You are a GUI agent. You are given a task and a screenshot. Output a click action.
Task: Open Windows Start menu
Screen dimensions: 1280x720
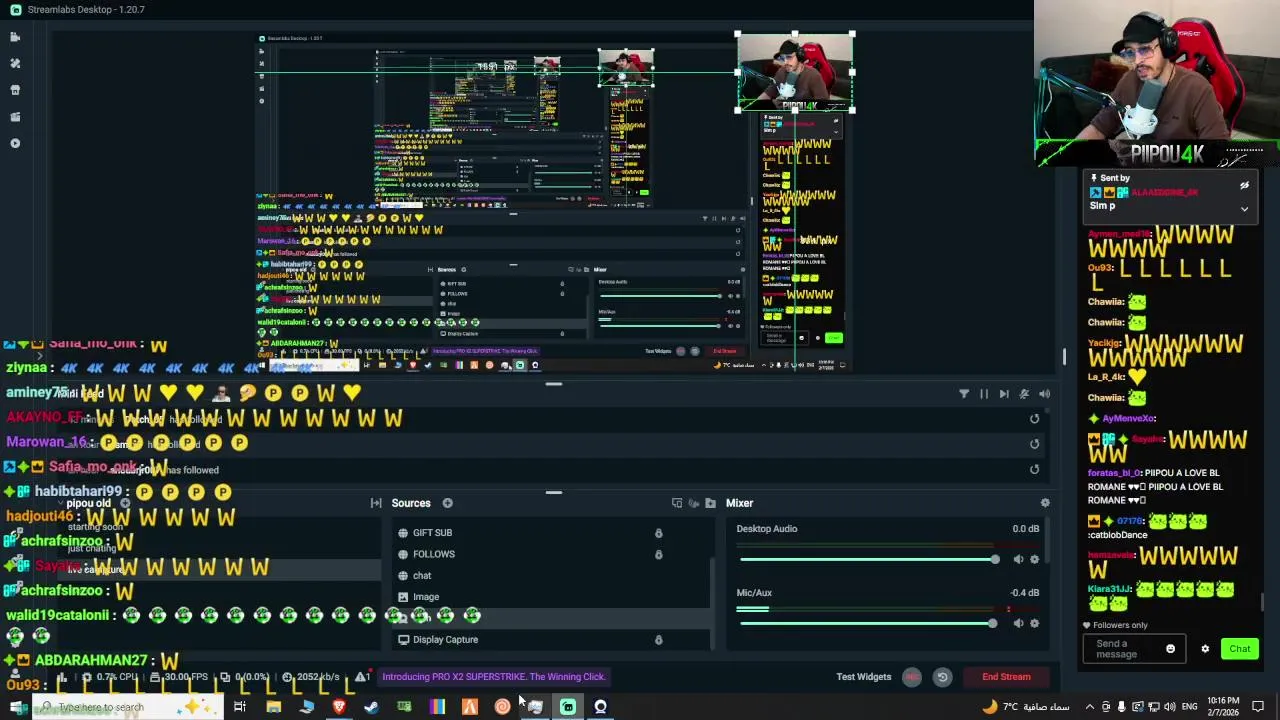coord(17,707)
